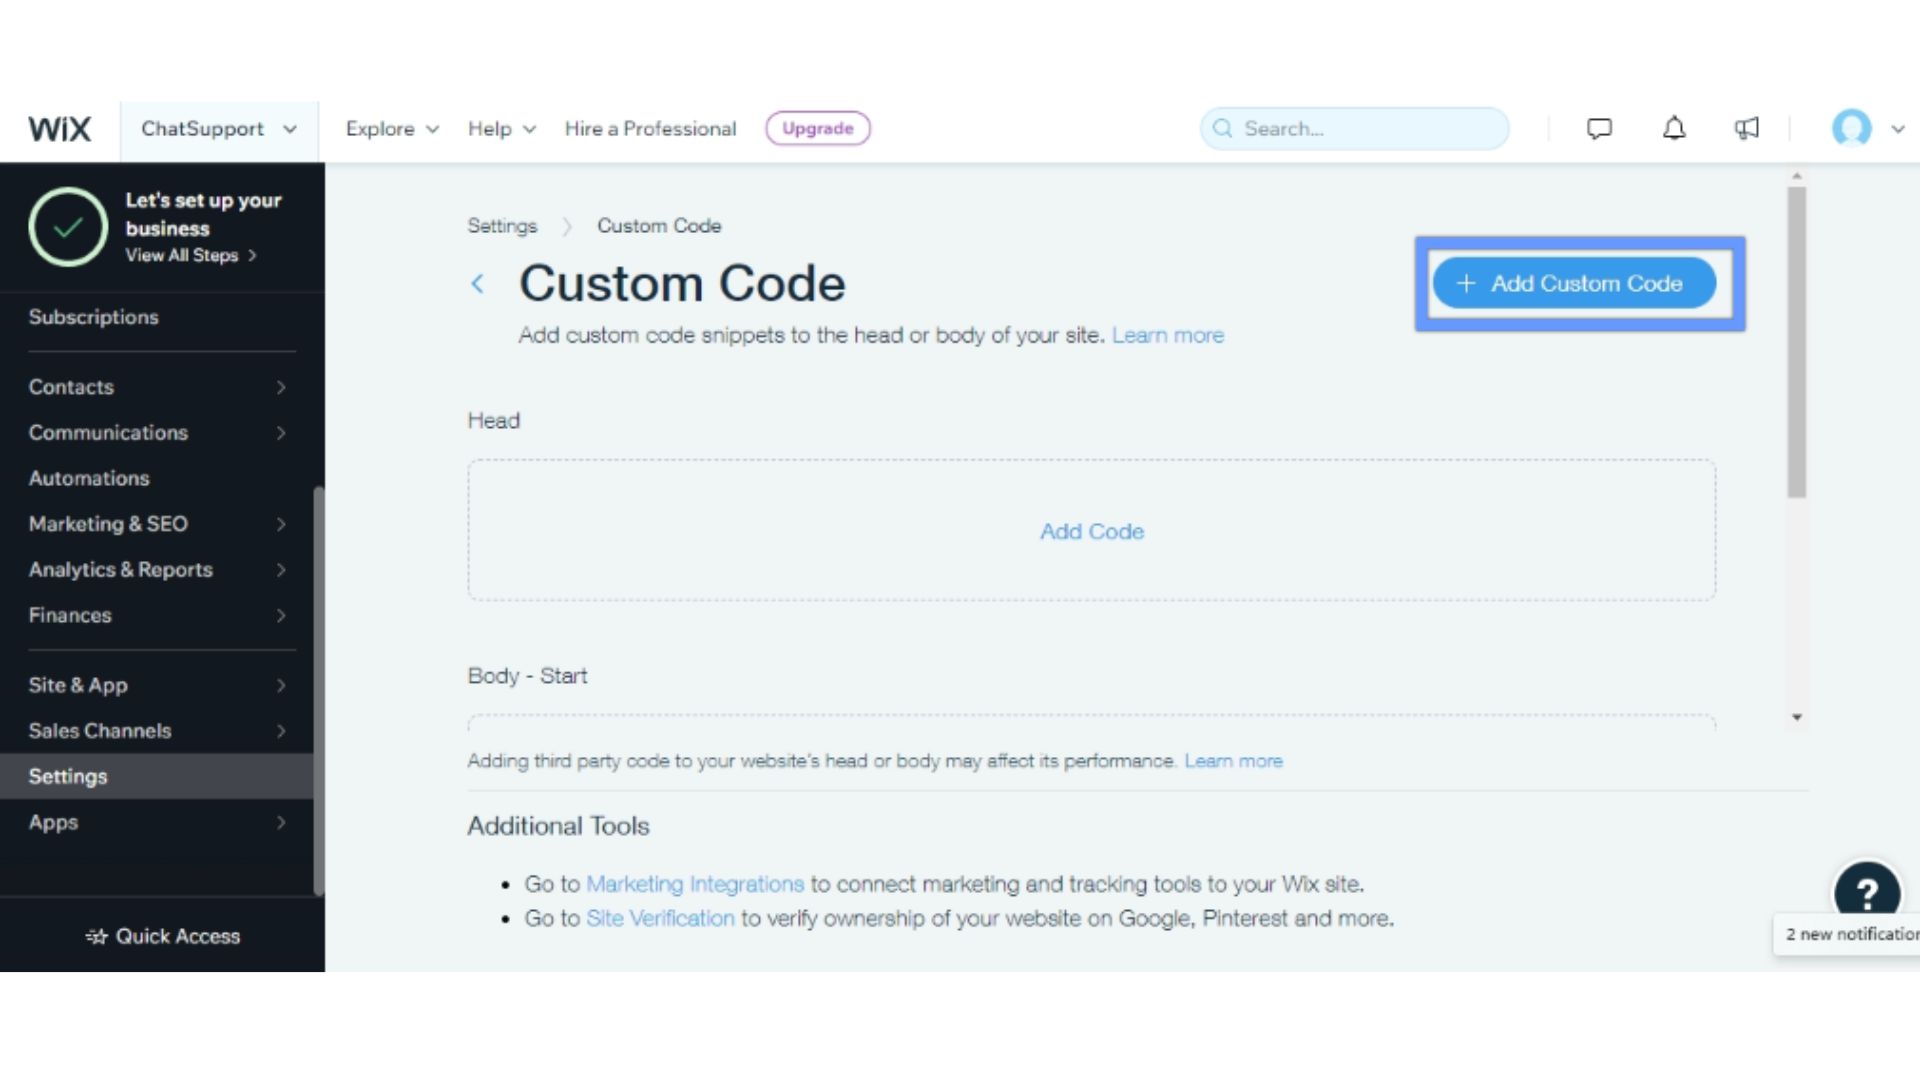Open the Site Verification link
Screen dimensions: 1920x1080
coord(659,918)
